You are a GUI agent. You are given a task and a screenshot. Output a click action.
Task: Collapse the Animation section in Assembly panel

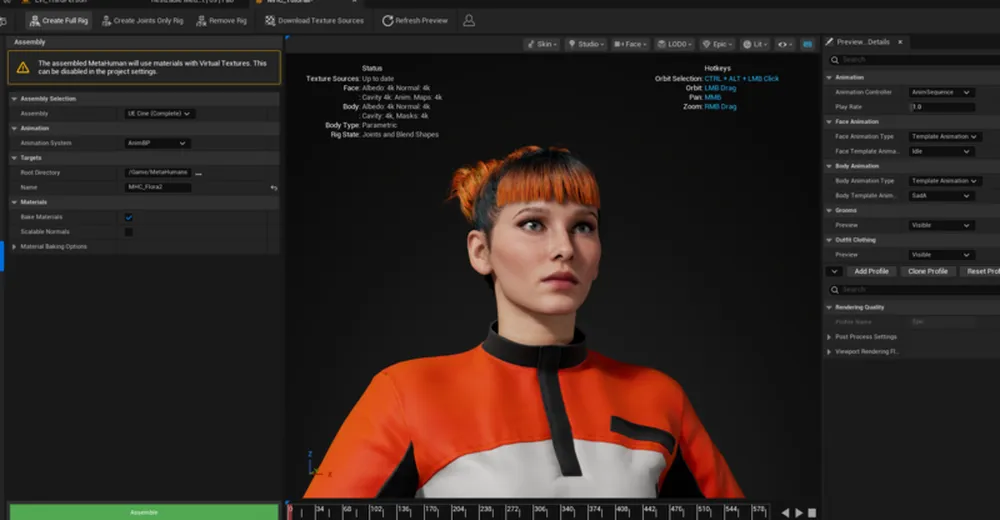pyautogui.click(x=14, y=128)
